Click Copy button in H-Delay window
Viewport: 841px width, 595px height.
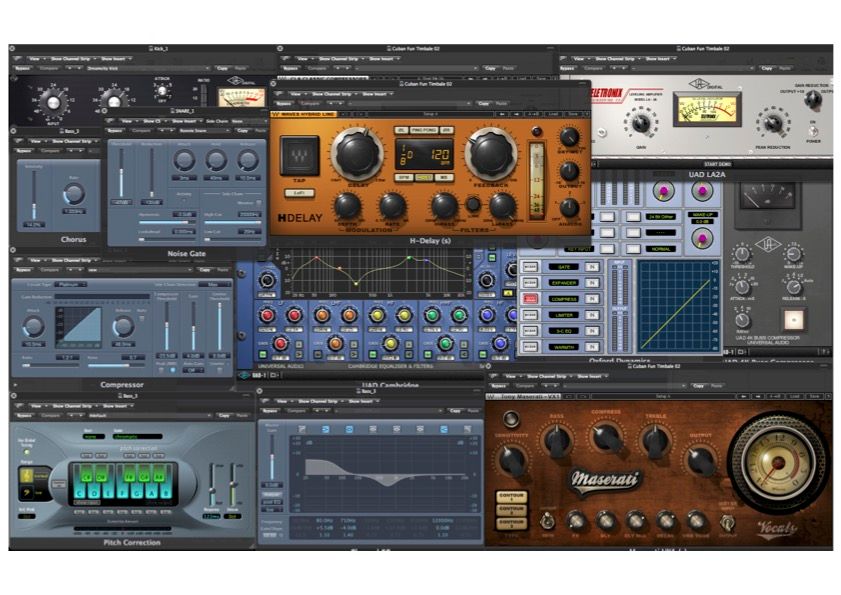click(483, 103)
